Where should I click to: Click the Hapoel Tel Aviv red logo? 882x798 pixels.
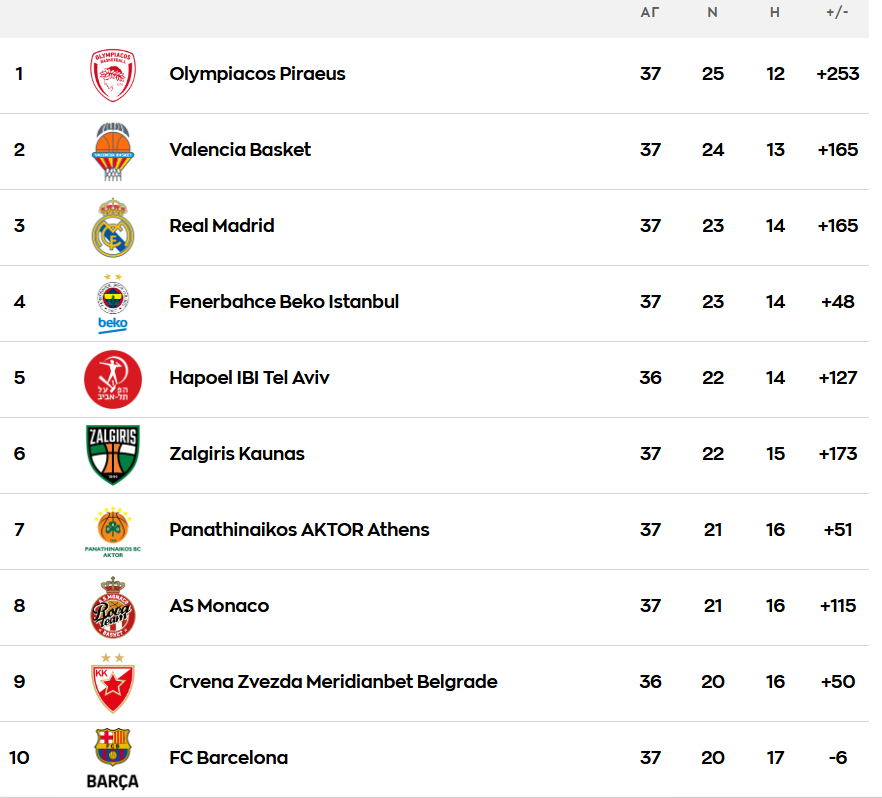point(113,379)
